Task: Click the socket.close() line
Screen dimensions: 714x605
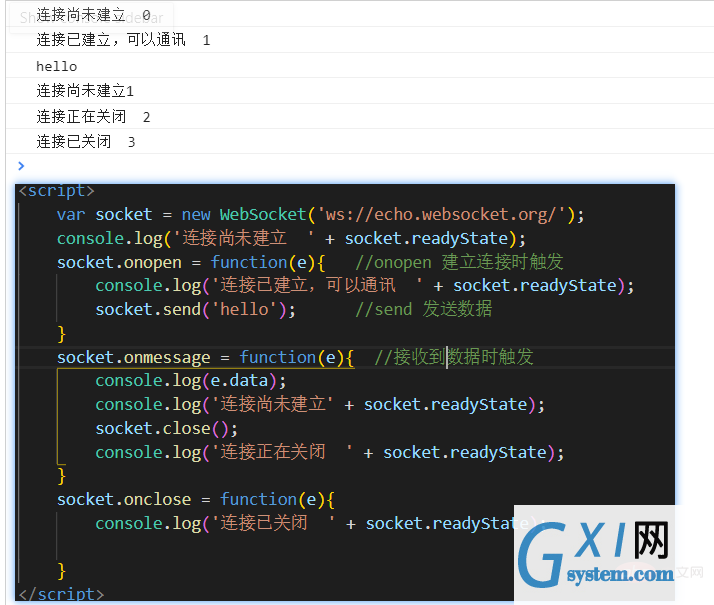Action: click(x=166, y=428)
